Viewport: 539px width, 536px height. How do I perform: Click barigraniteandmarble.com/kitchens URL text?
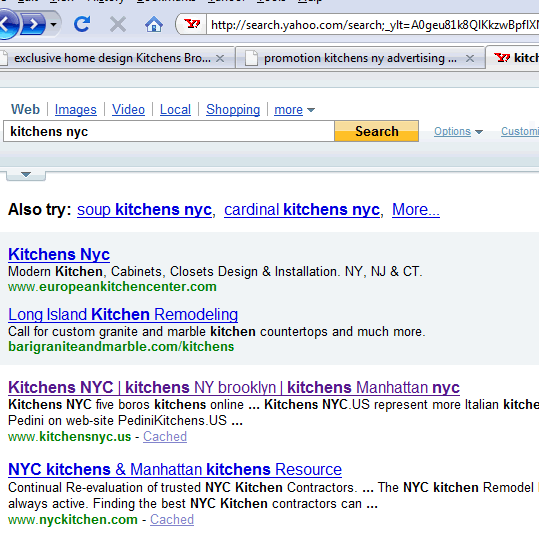coord(121,347)
